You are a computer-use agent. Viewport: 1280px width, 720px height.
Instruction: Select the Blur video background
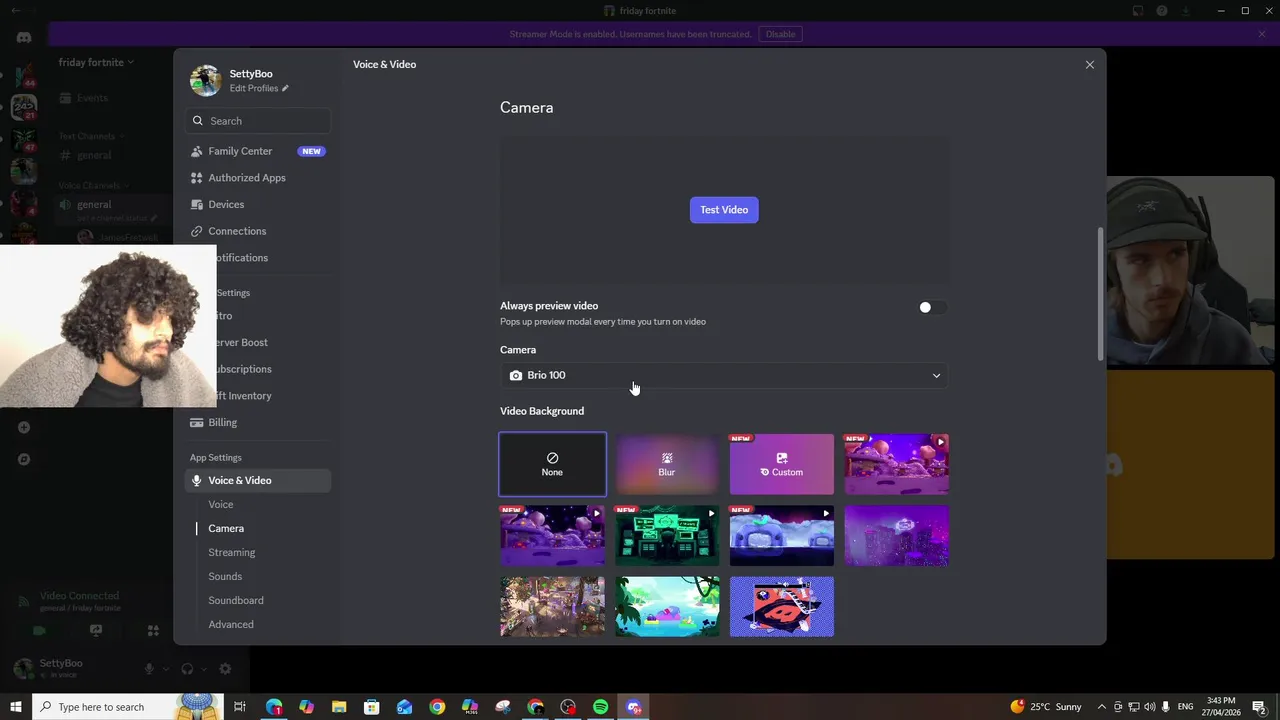coord(667,464)
